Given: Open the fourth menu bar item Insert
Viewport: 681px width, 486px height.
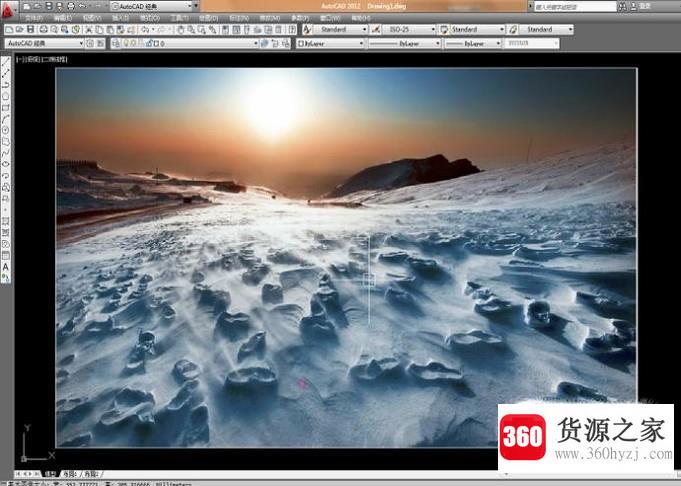Looking at the screenshot, I should [x=120, y=18].
